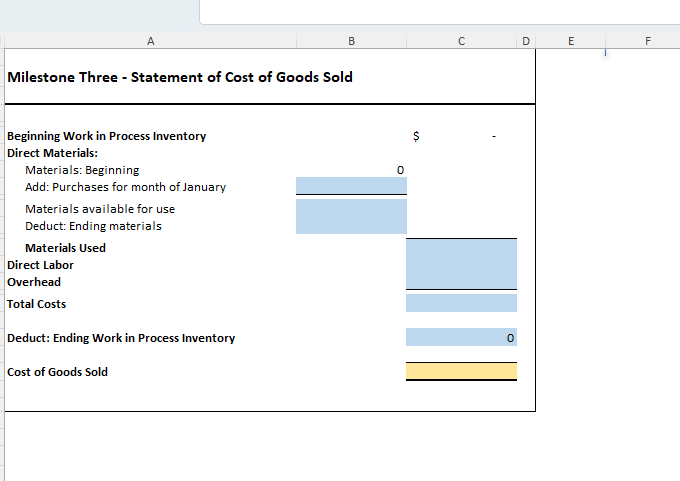Select 'Materials Used' label cell

pyautogui.click(x=65, y=248)
